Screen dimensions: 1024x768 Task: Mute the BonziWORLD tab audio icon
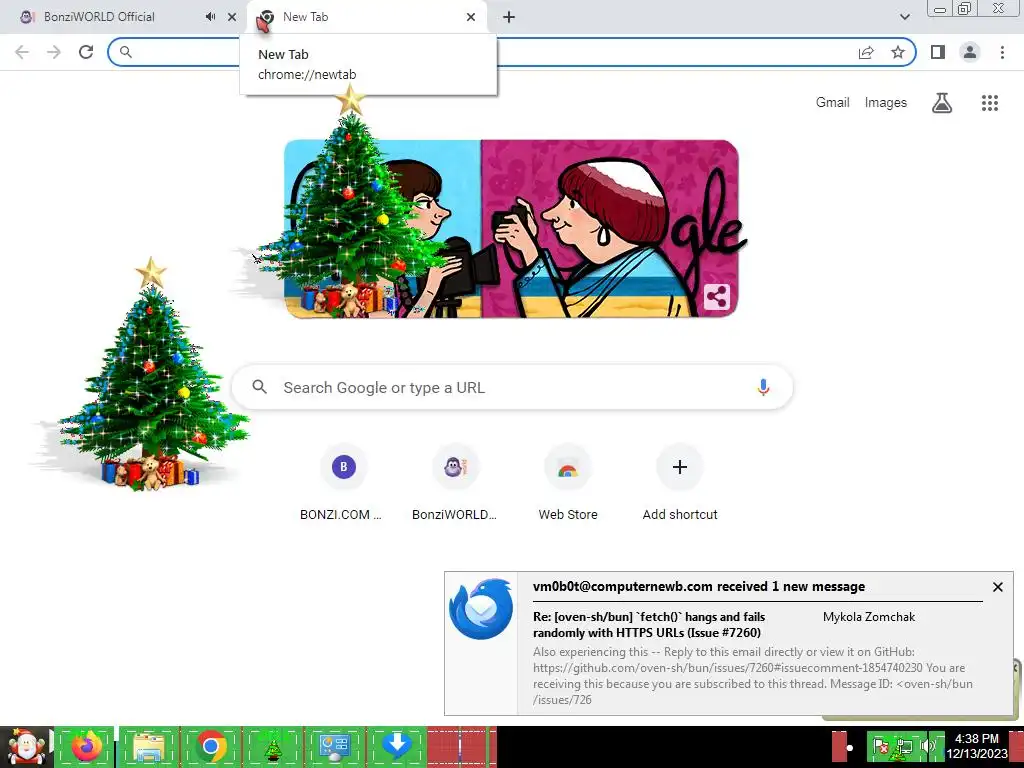tap(210, 17)
